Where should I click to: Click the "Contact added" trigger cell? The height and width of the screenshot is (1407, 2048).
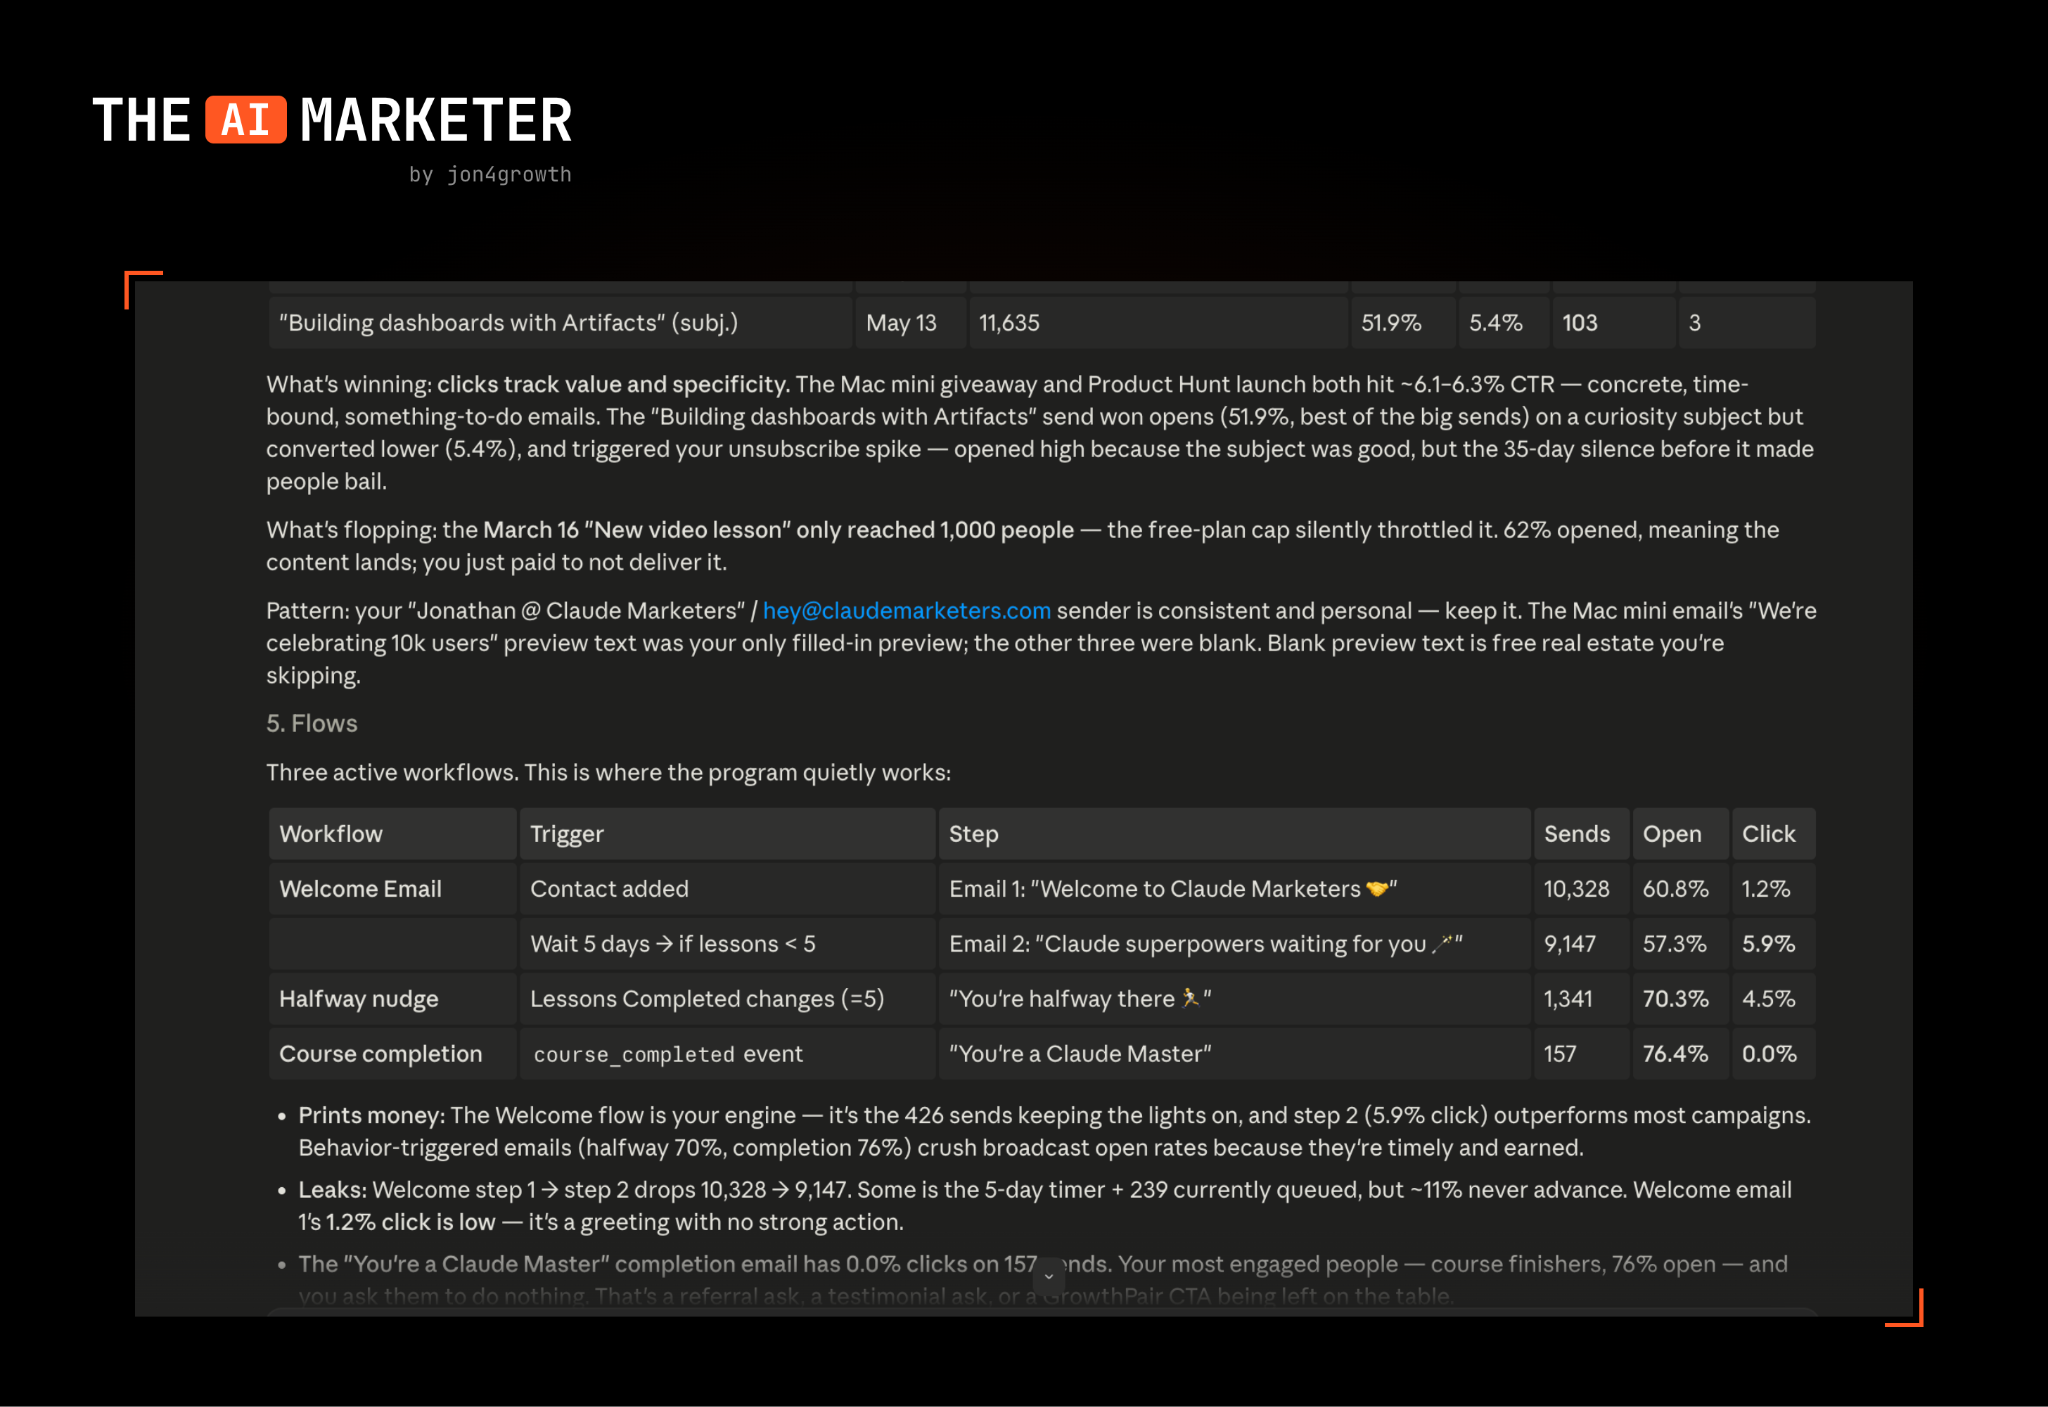point(727,889)
